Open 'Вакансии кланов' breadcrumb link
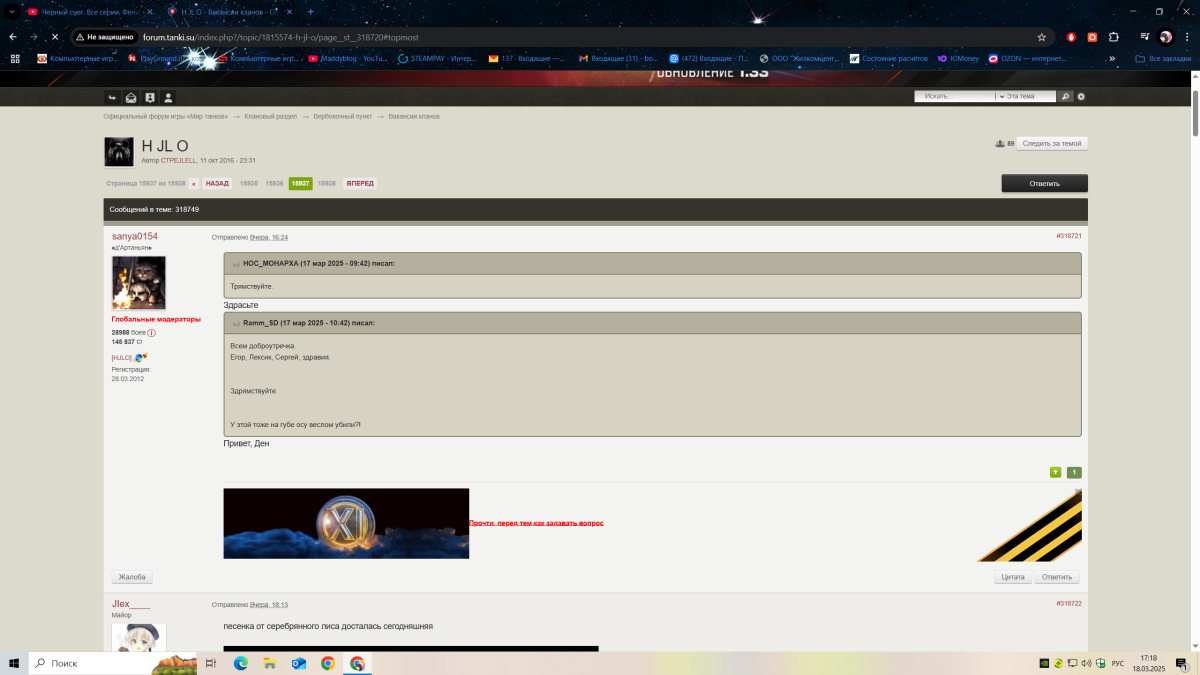Screen dimensions: 1200x675 point(414,117)
